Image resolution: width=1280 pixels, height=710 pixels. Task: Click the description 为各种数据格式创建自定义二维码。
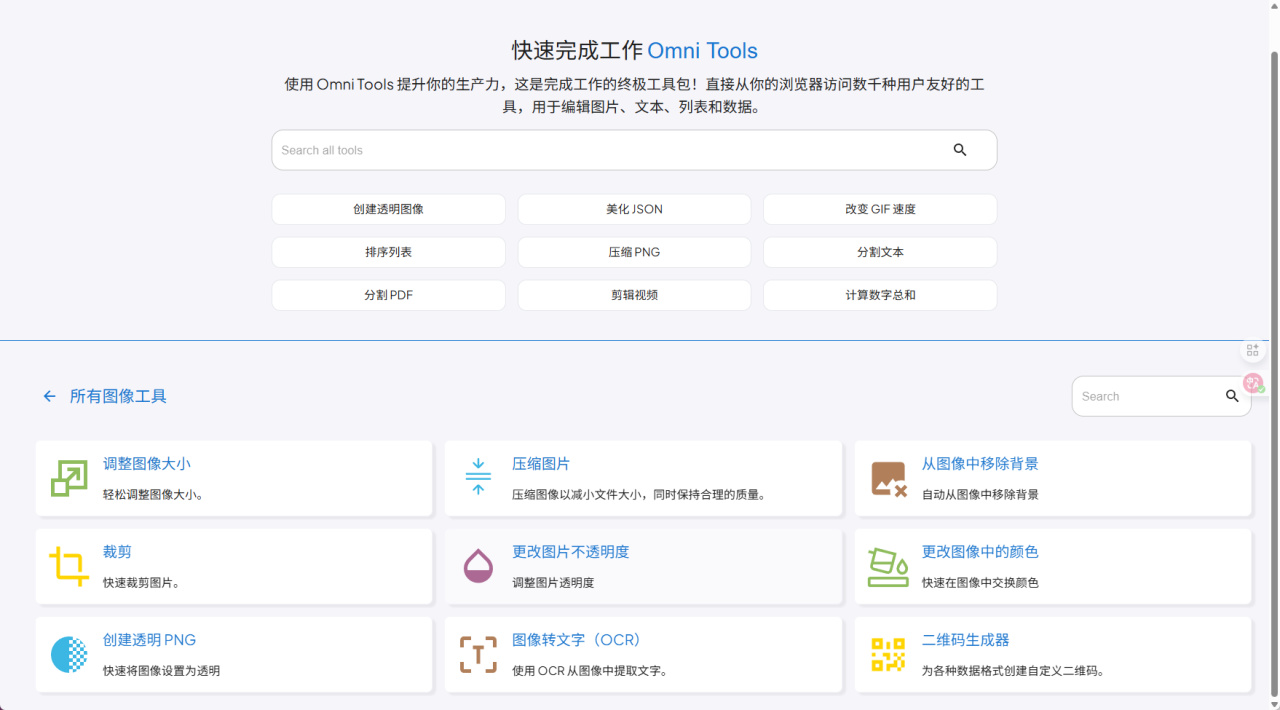(x=1013, y=670)
